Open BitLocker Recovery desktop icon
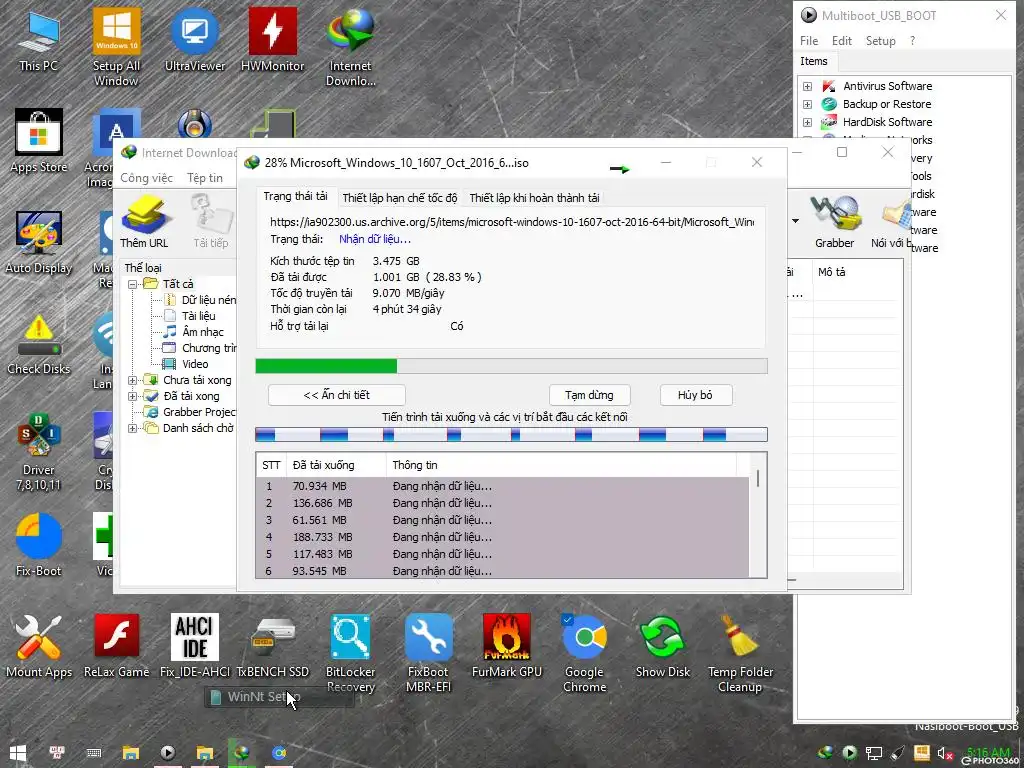 (351, 653)
